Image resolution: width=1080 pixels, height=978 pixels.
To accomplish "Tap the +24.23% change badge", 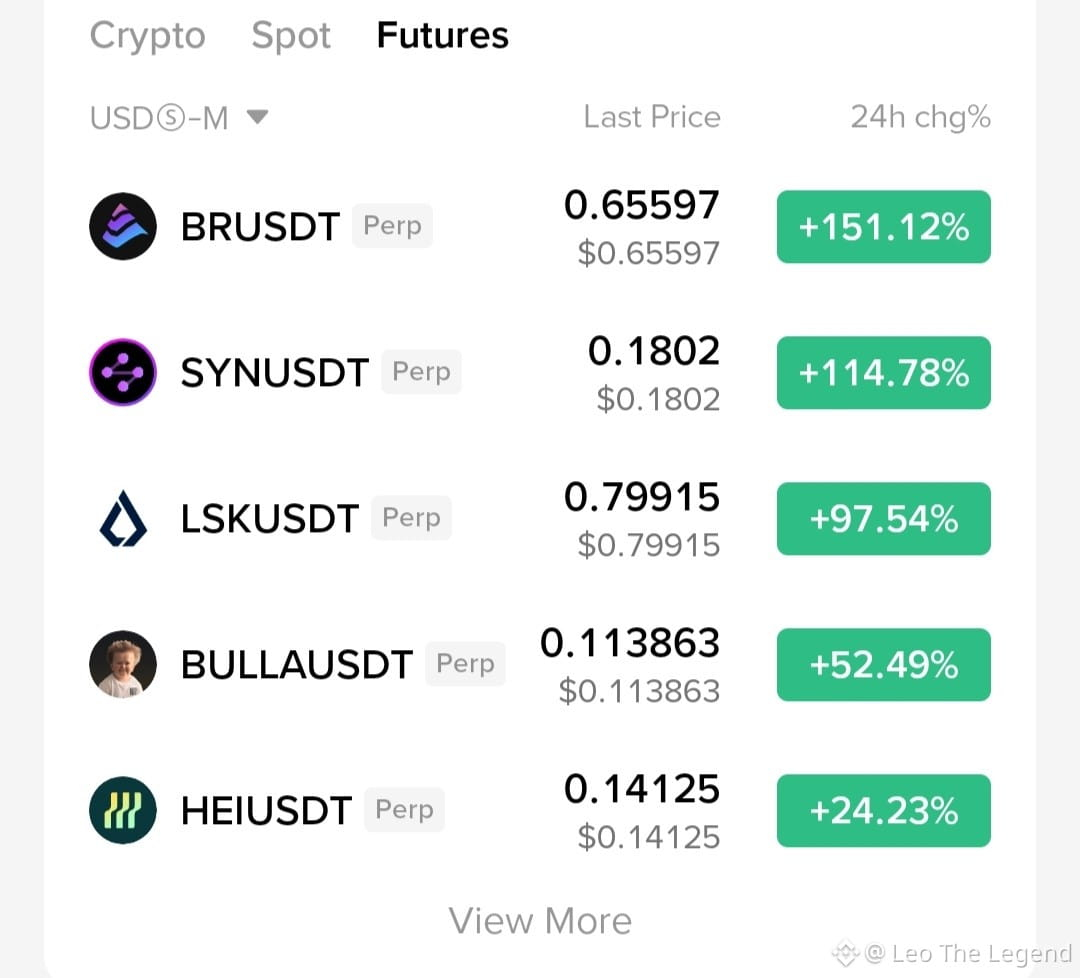I will [884, 811].
